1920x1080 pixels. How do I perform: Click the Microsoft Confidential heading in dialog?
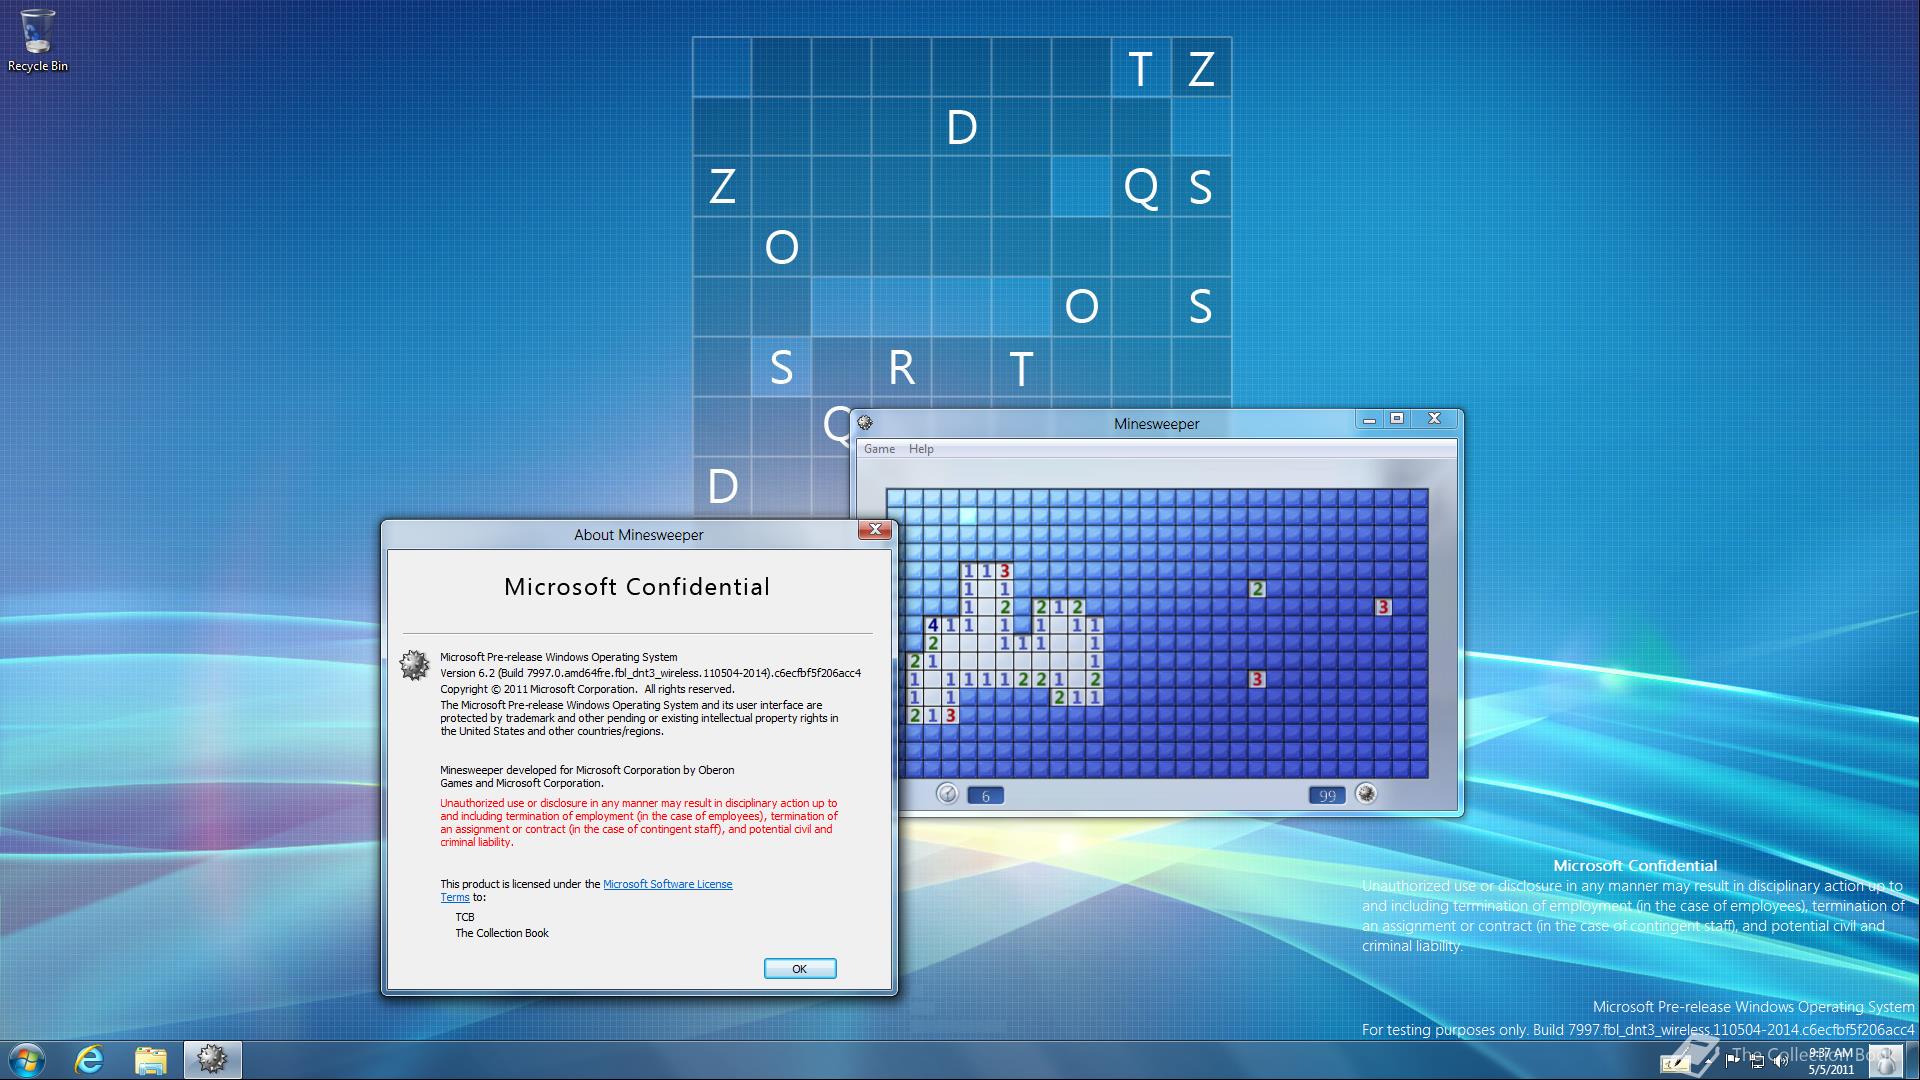tap(637, 587)
